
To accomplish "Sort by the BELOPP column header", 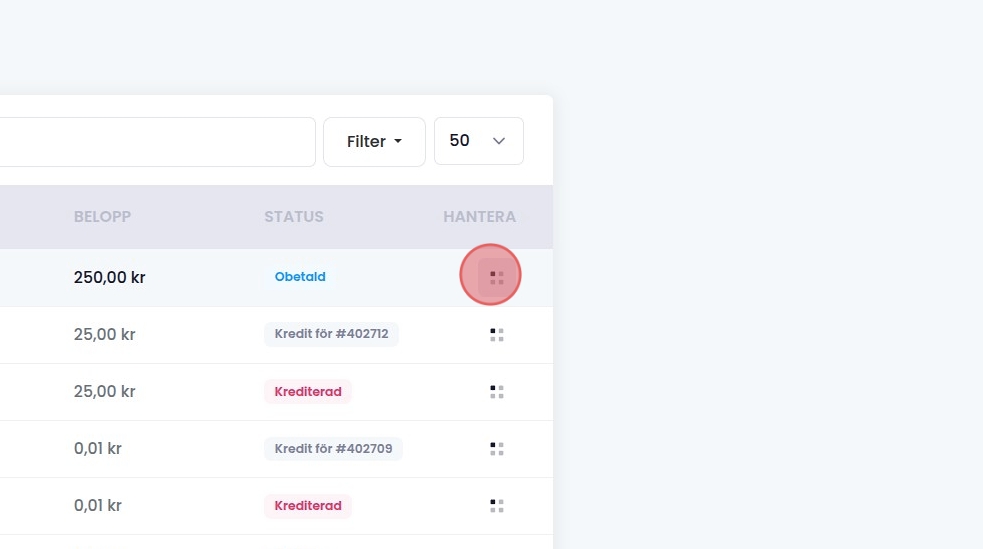I will (102, 217).
